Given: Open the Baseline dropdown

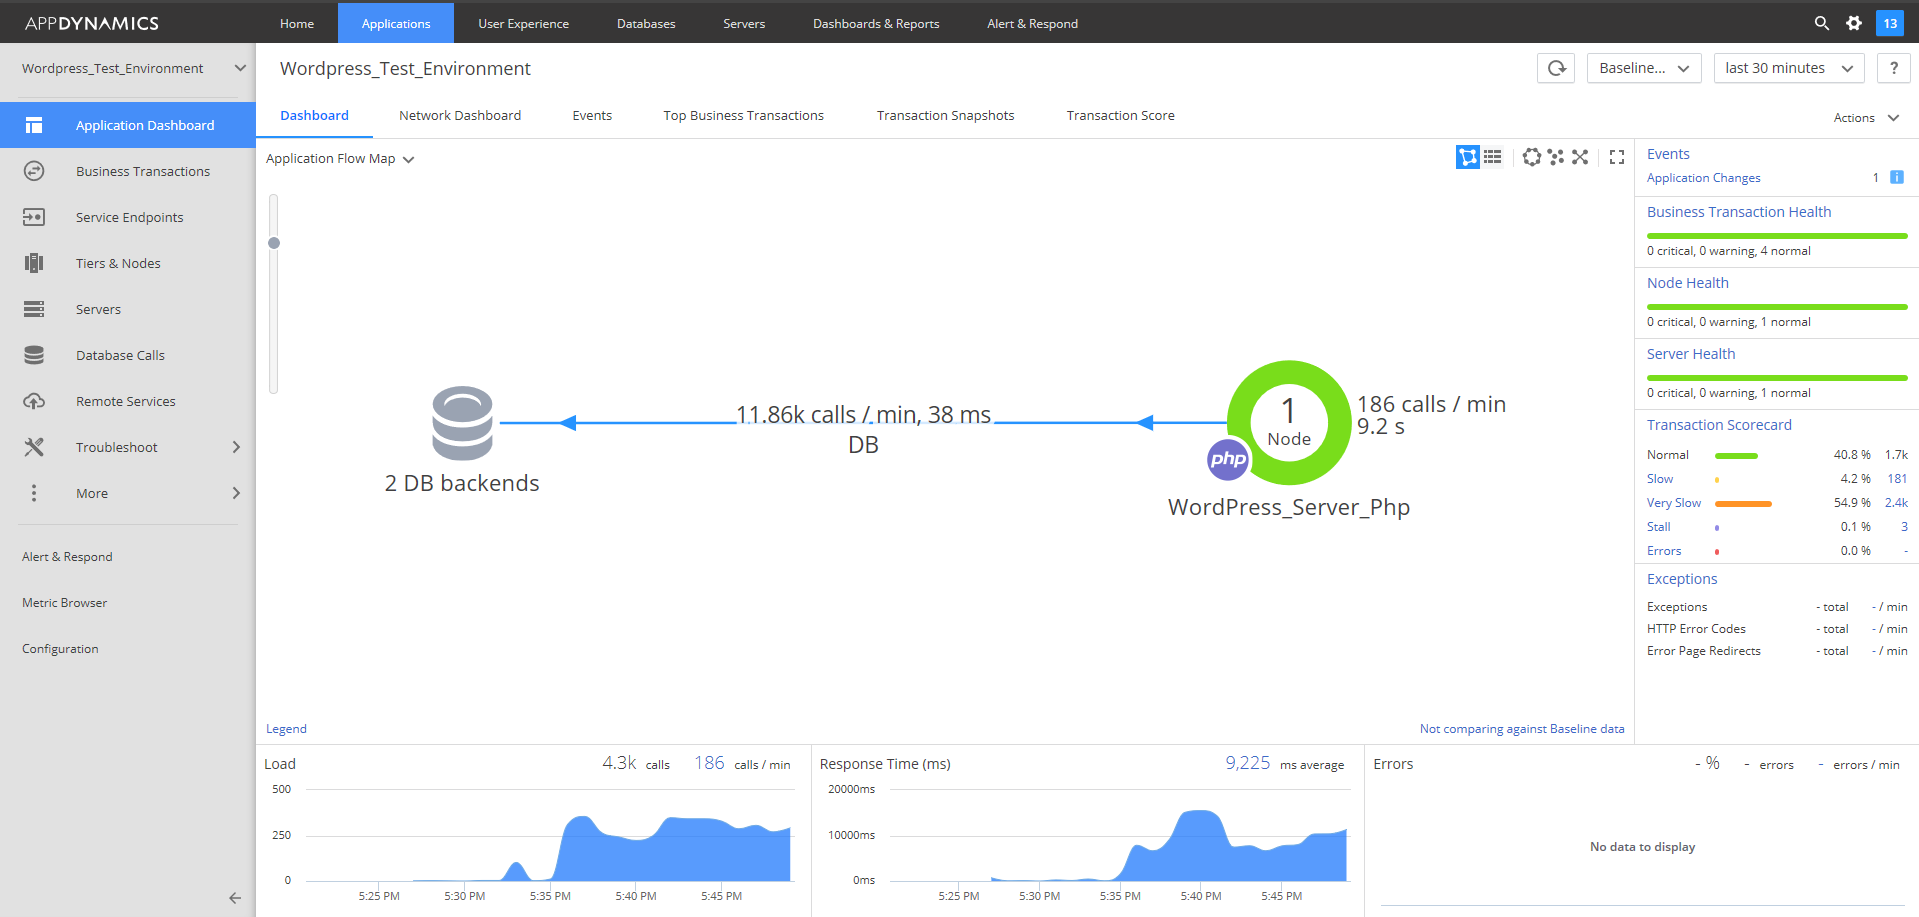Looking at the screenshot, I should click(1644, 68).
